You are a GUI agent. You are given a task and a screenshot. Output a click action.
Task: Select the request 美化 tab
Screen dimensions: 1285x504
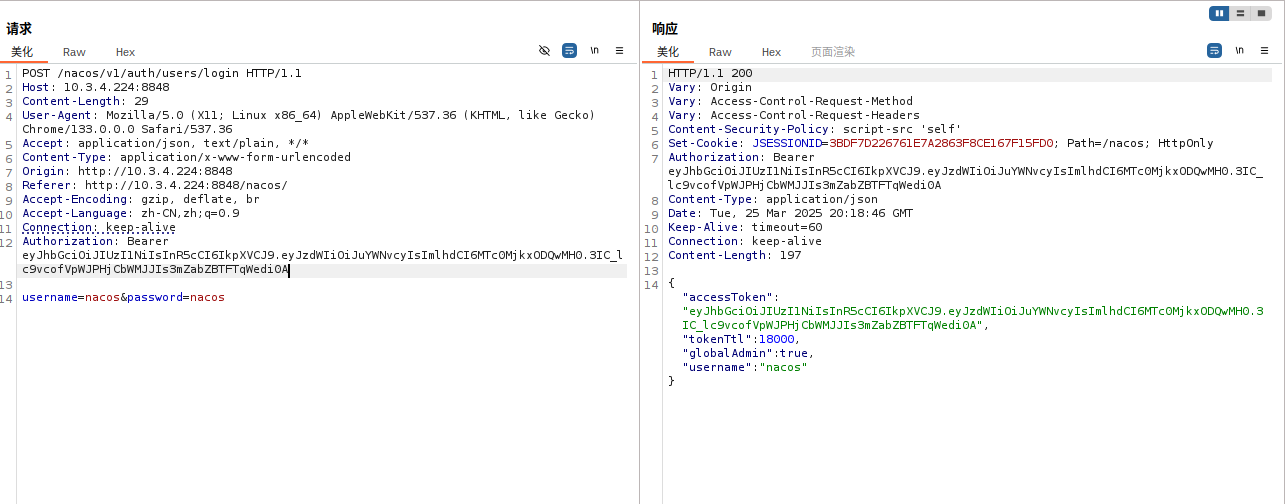coord(22,52)
